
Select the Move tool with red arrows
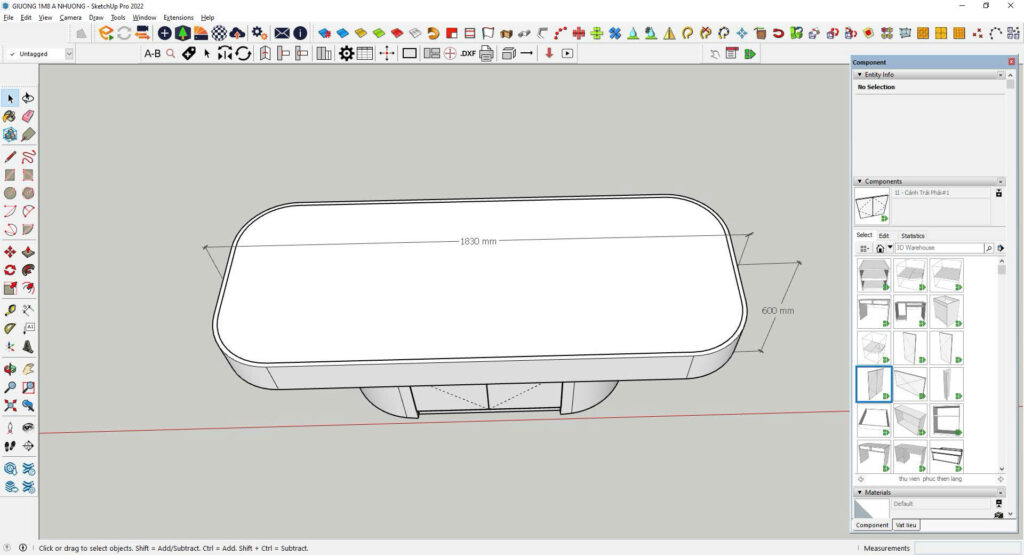click(10, 252)
